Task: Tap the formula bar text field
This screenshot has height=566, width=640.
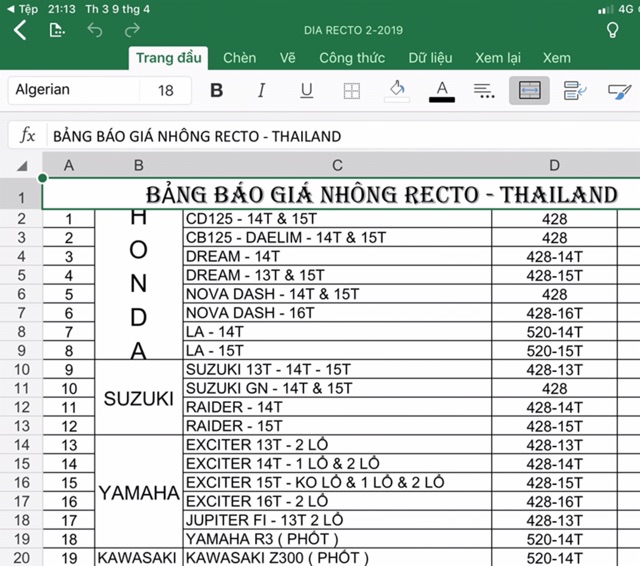Action: coord(343,136)
